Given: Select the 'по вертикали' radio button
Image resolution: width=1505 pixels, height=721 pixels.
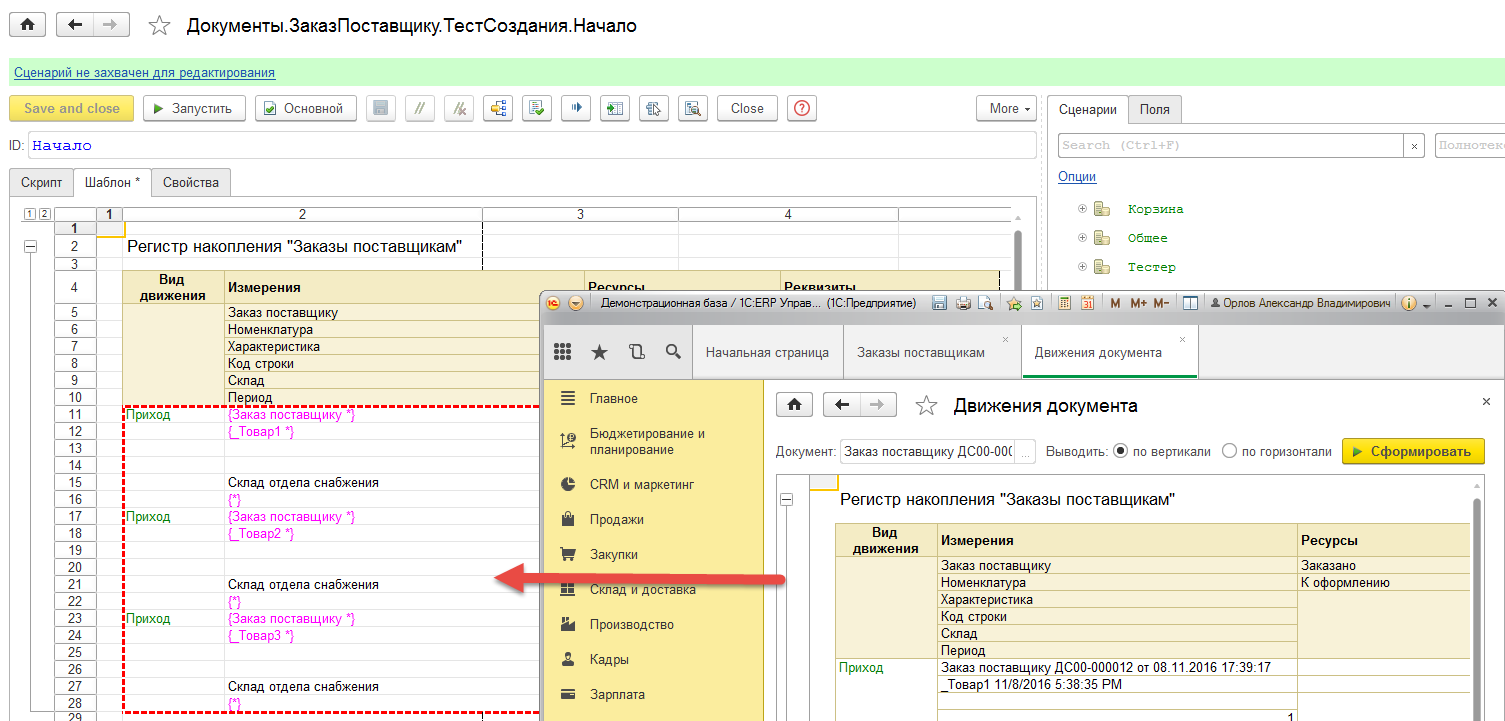Looking at the screenshot, I should (1120, 451).
